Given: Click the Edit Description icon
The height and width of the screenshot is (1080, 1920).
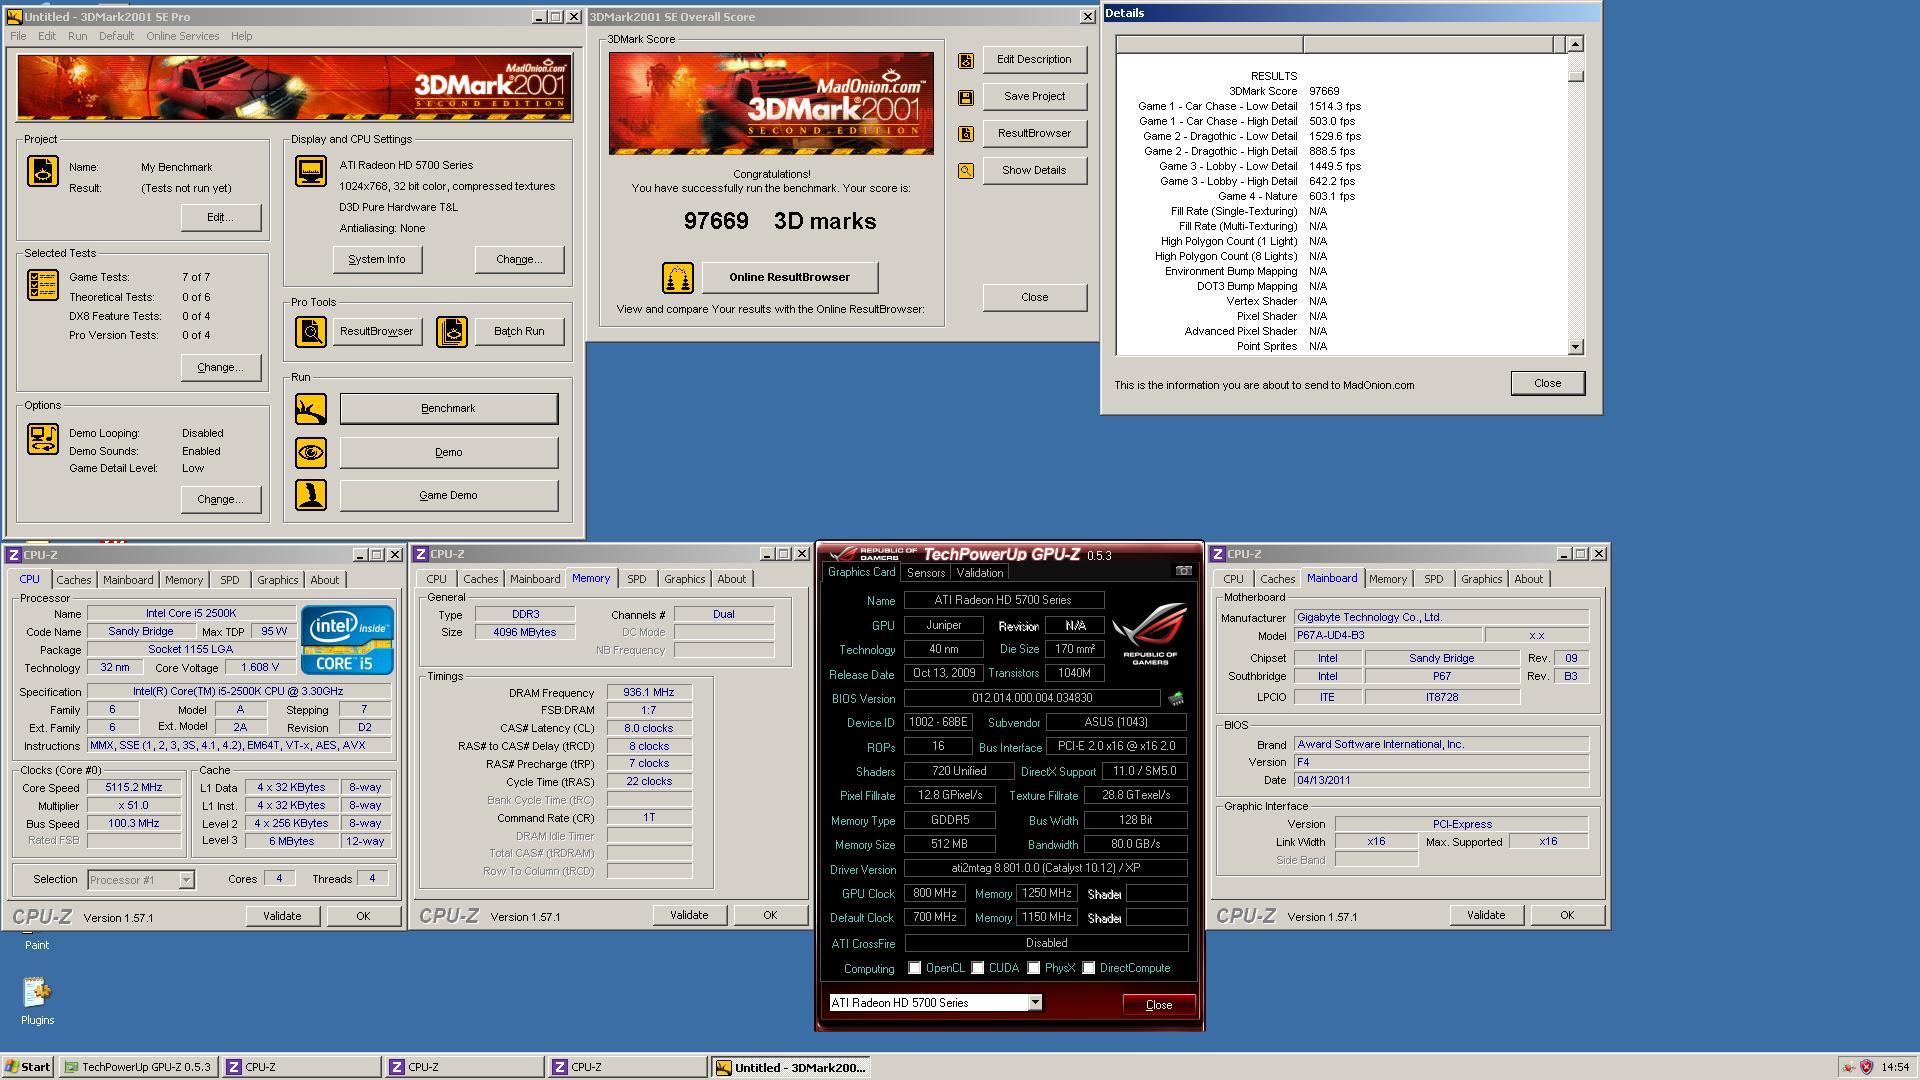Looking at the screenshot, I should [x=965, y=60].
